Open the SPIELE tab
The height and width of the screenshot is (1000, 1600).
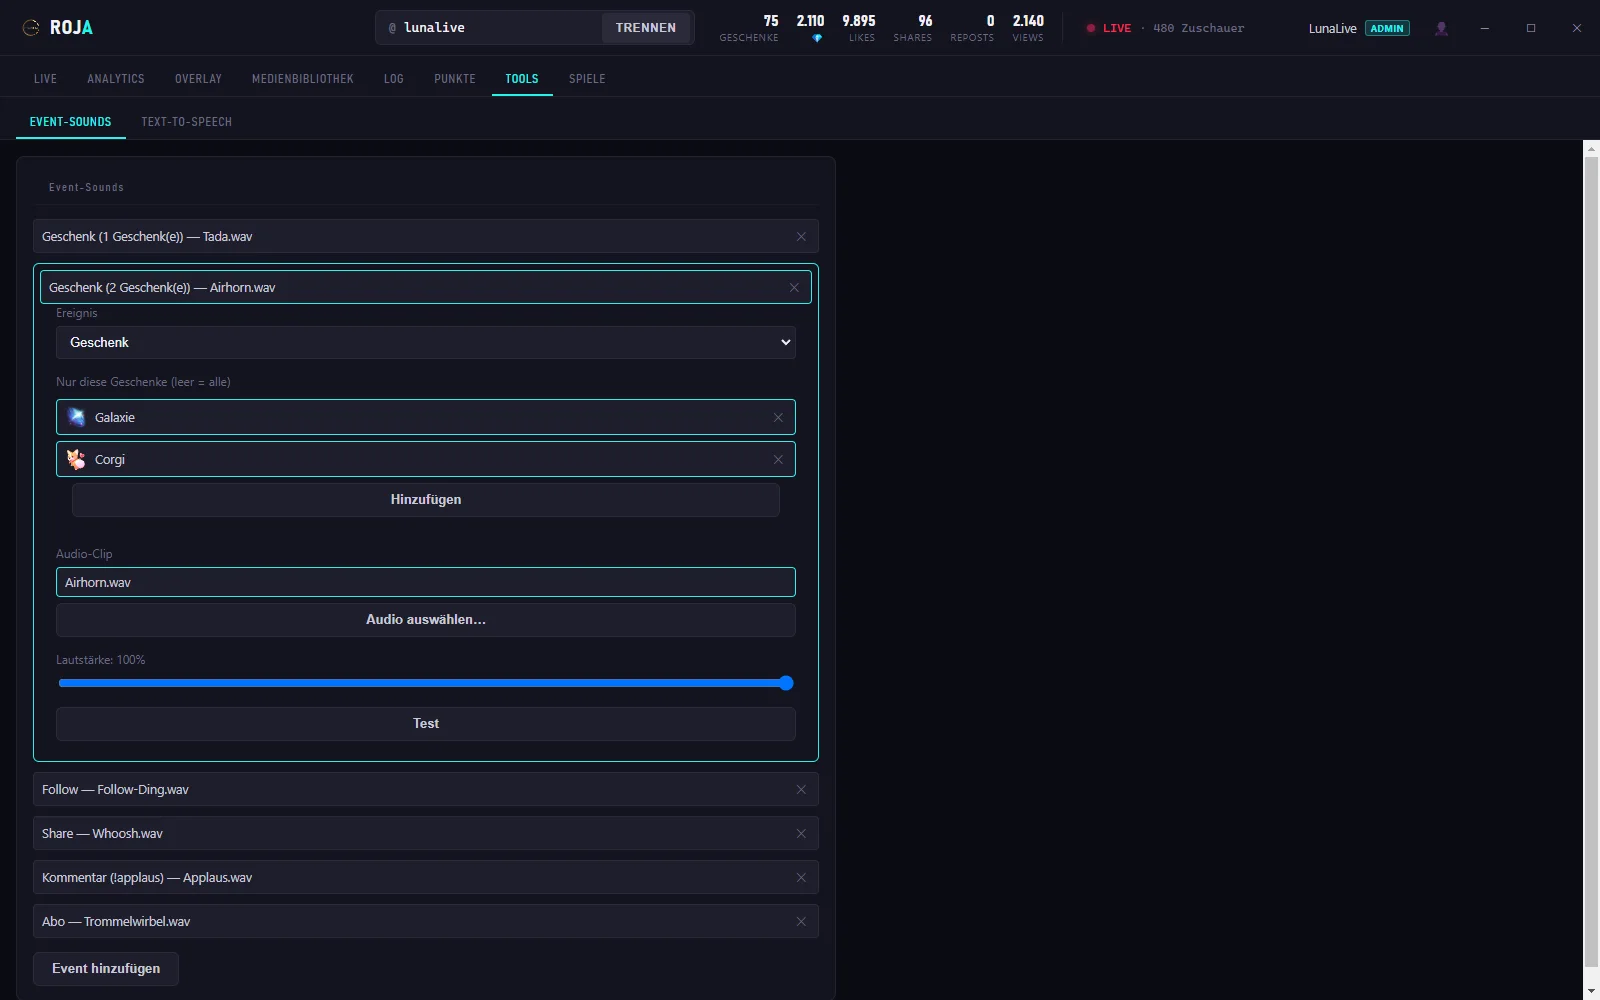(587, 79)
